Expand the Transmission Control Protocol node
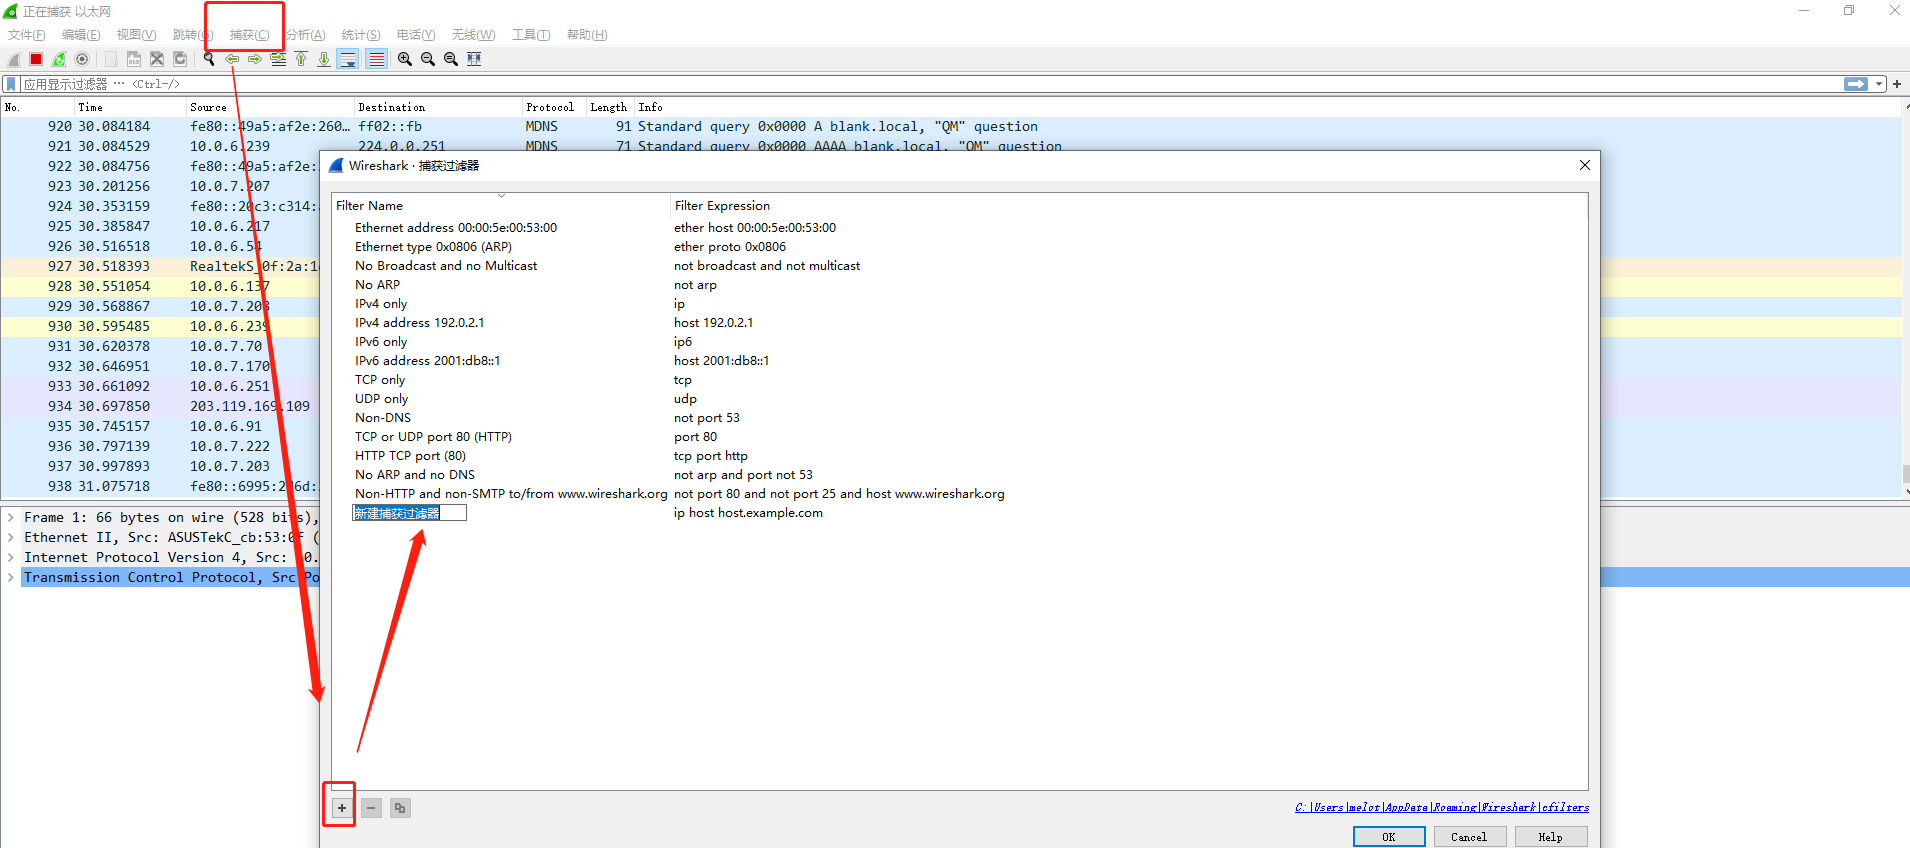The image size is (1910, 848). point(10,577)
